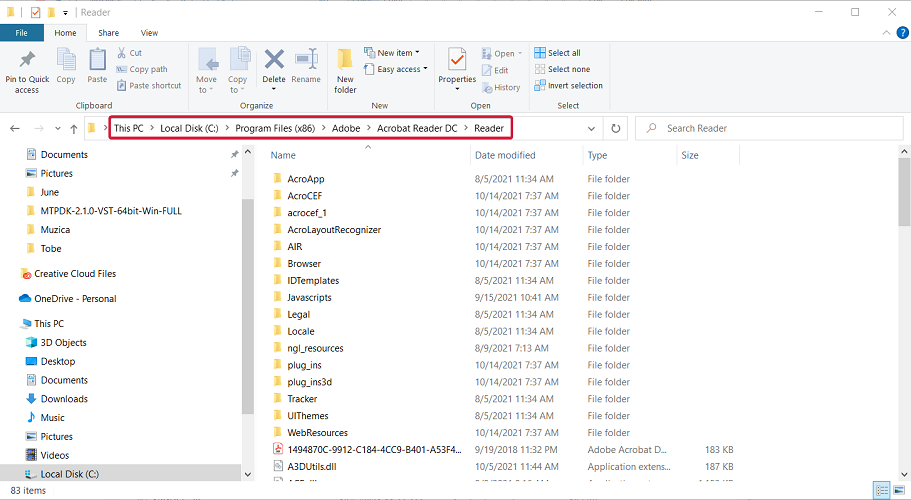Click the Help question mark icon

coord(902,33)
